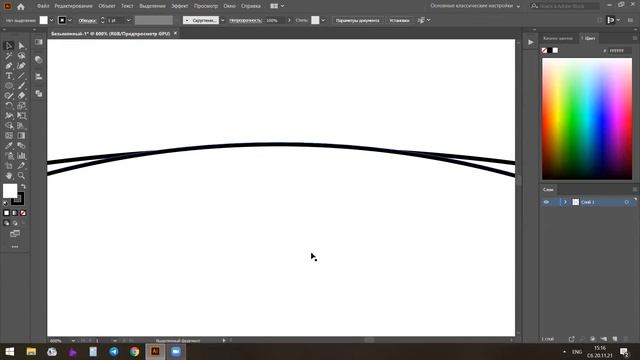640x360 pixels.
Task: Select the Eyedropper tool
Action: (9, 146)
